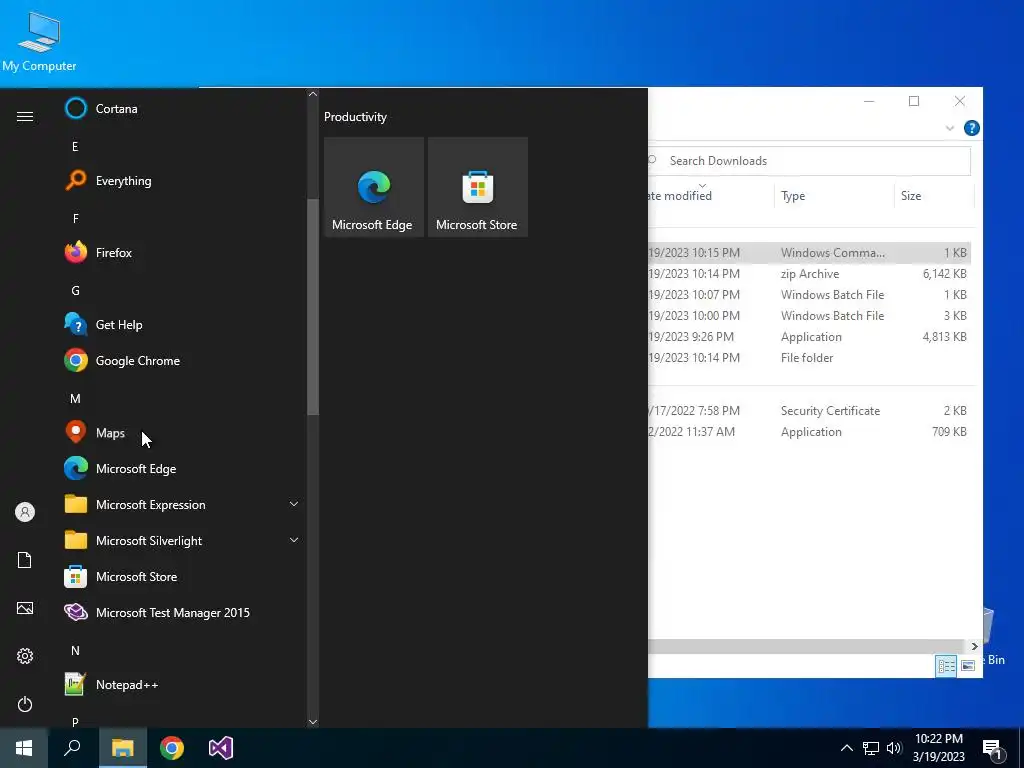Select the 709 KB Application row
The height and width of the screenshot is (768, 1024).
[x=809, y=432]
